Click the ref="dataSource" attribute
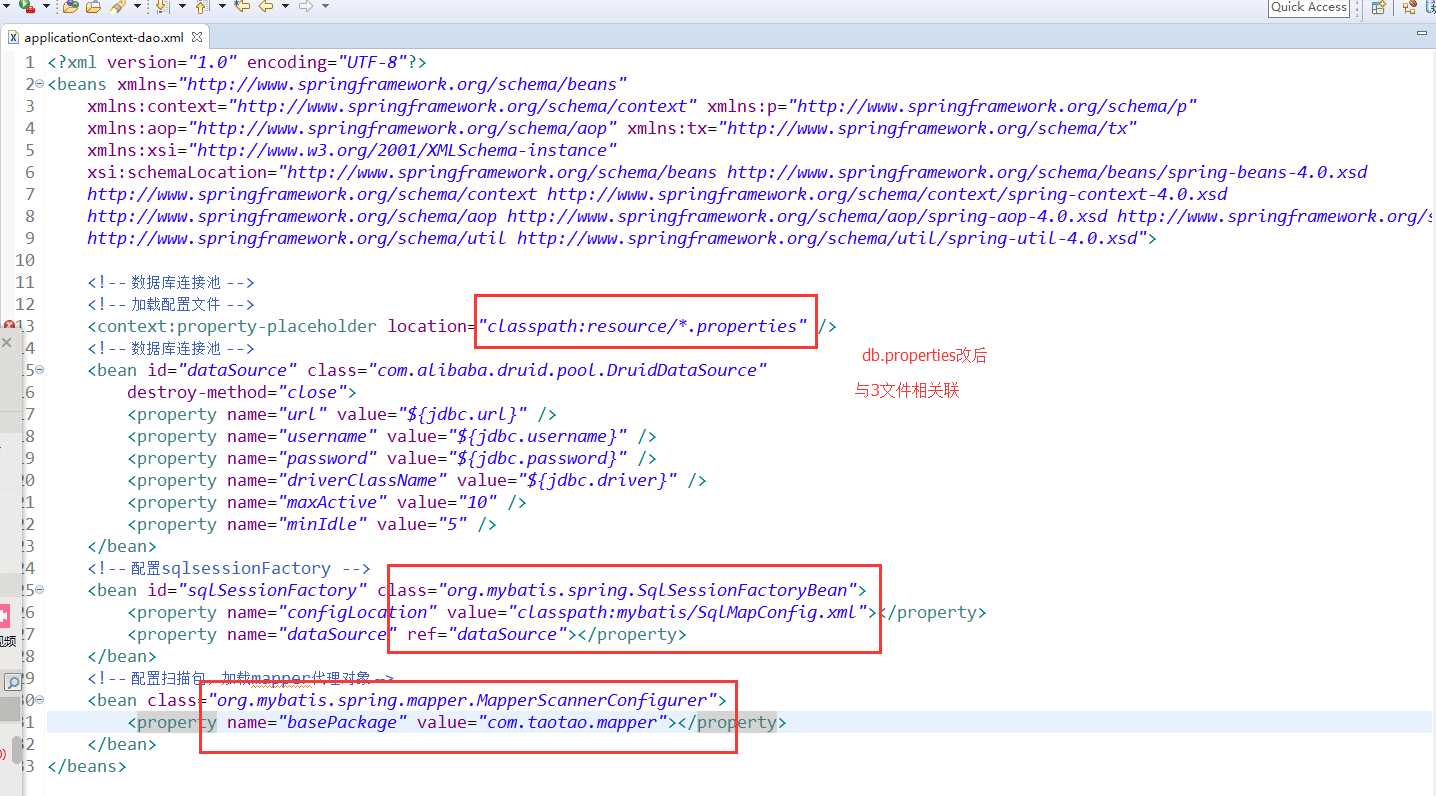This screenshot has width=1436, height=796. 487,634
